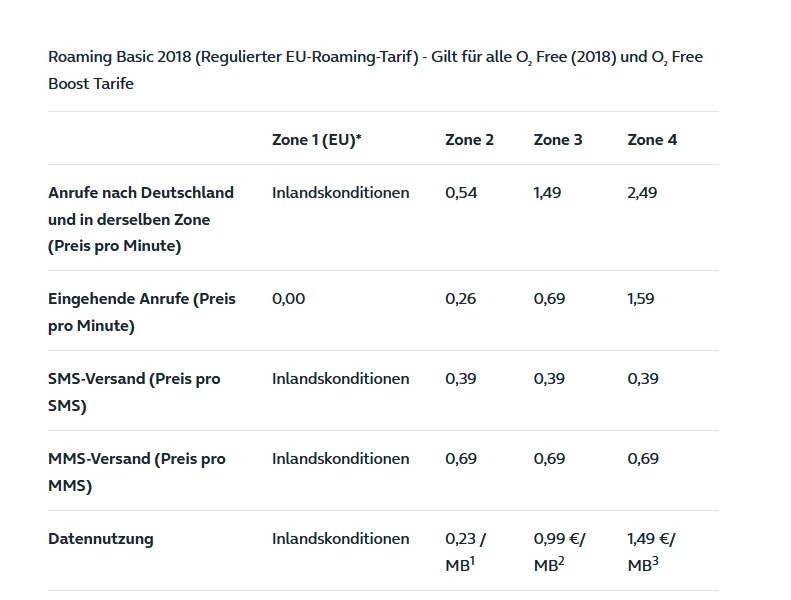
Task: Click the Zone 1 (EU)* column header
Action: pyautogui.click(x=316, y=140)
